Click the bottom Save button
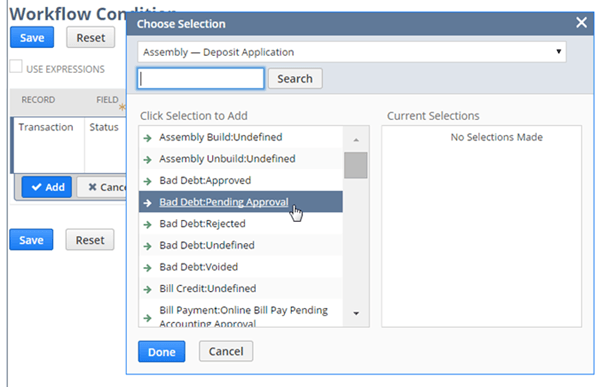This screenshot has width=599, height=387. [x=31, y=240]
